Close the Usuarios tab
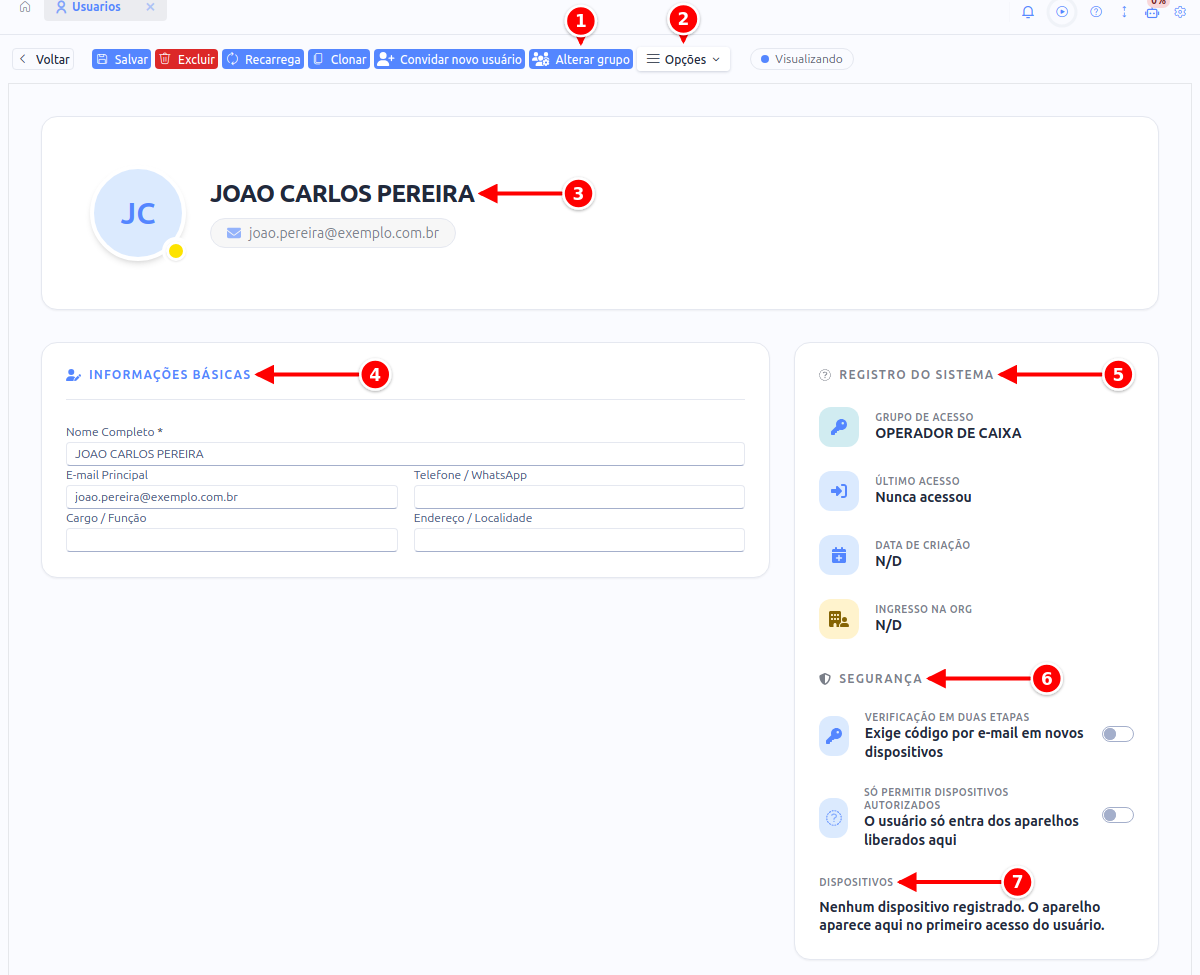This screenshot has height=975, width=1200. (x=150, y=8)
